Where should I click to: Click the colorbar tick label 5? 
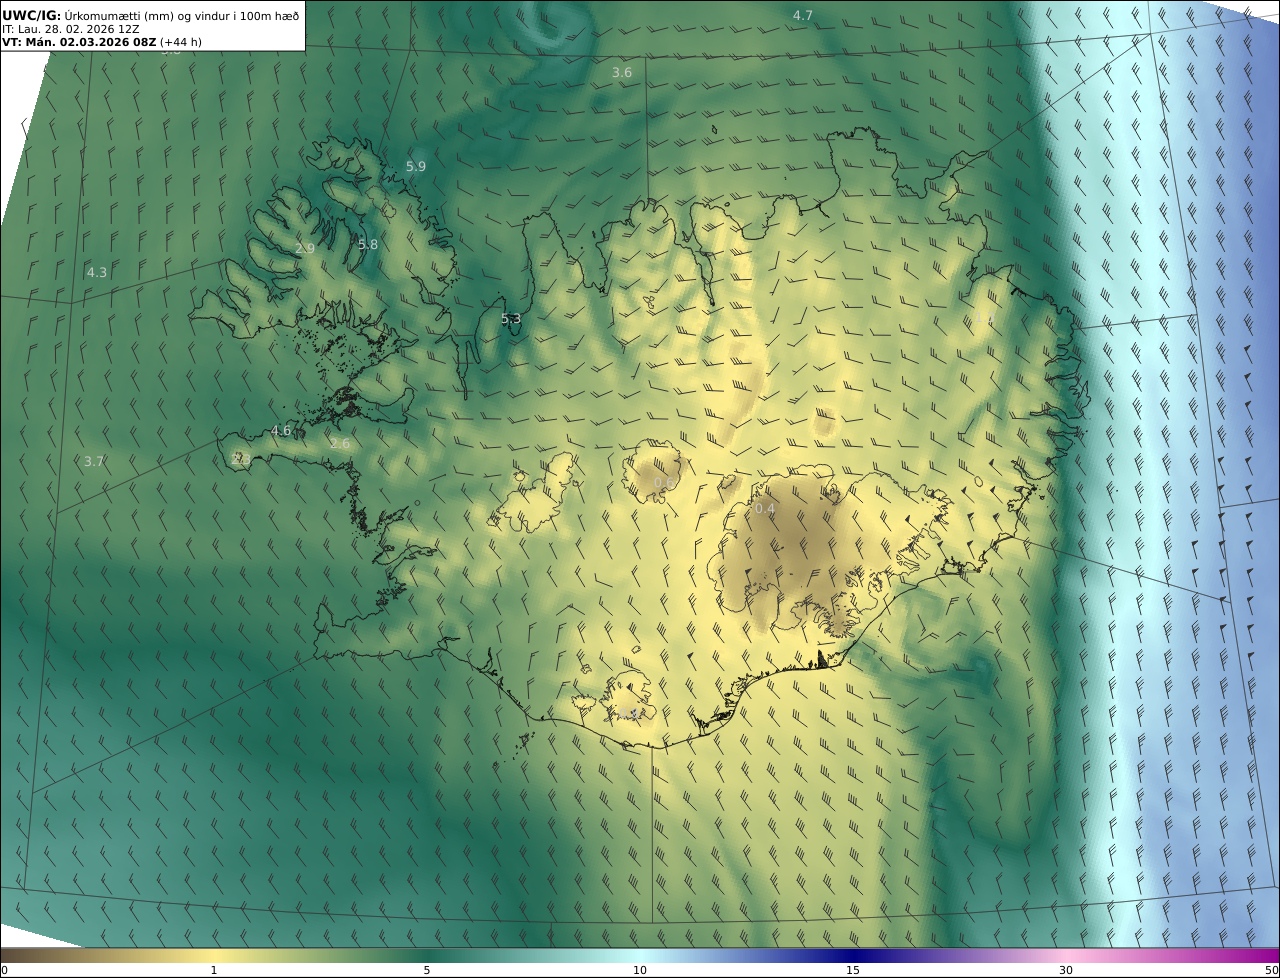[x=427, y=970]
